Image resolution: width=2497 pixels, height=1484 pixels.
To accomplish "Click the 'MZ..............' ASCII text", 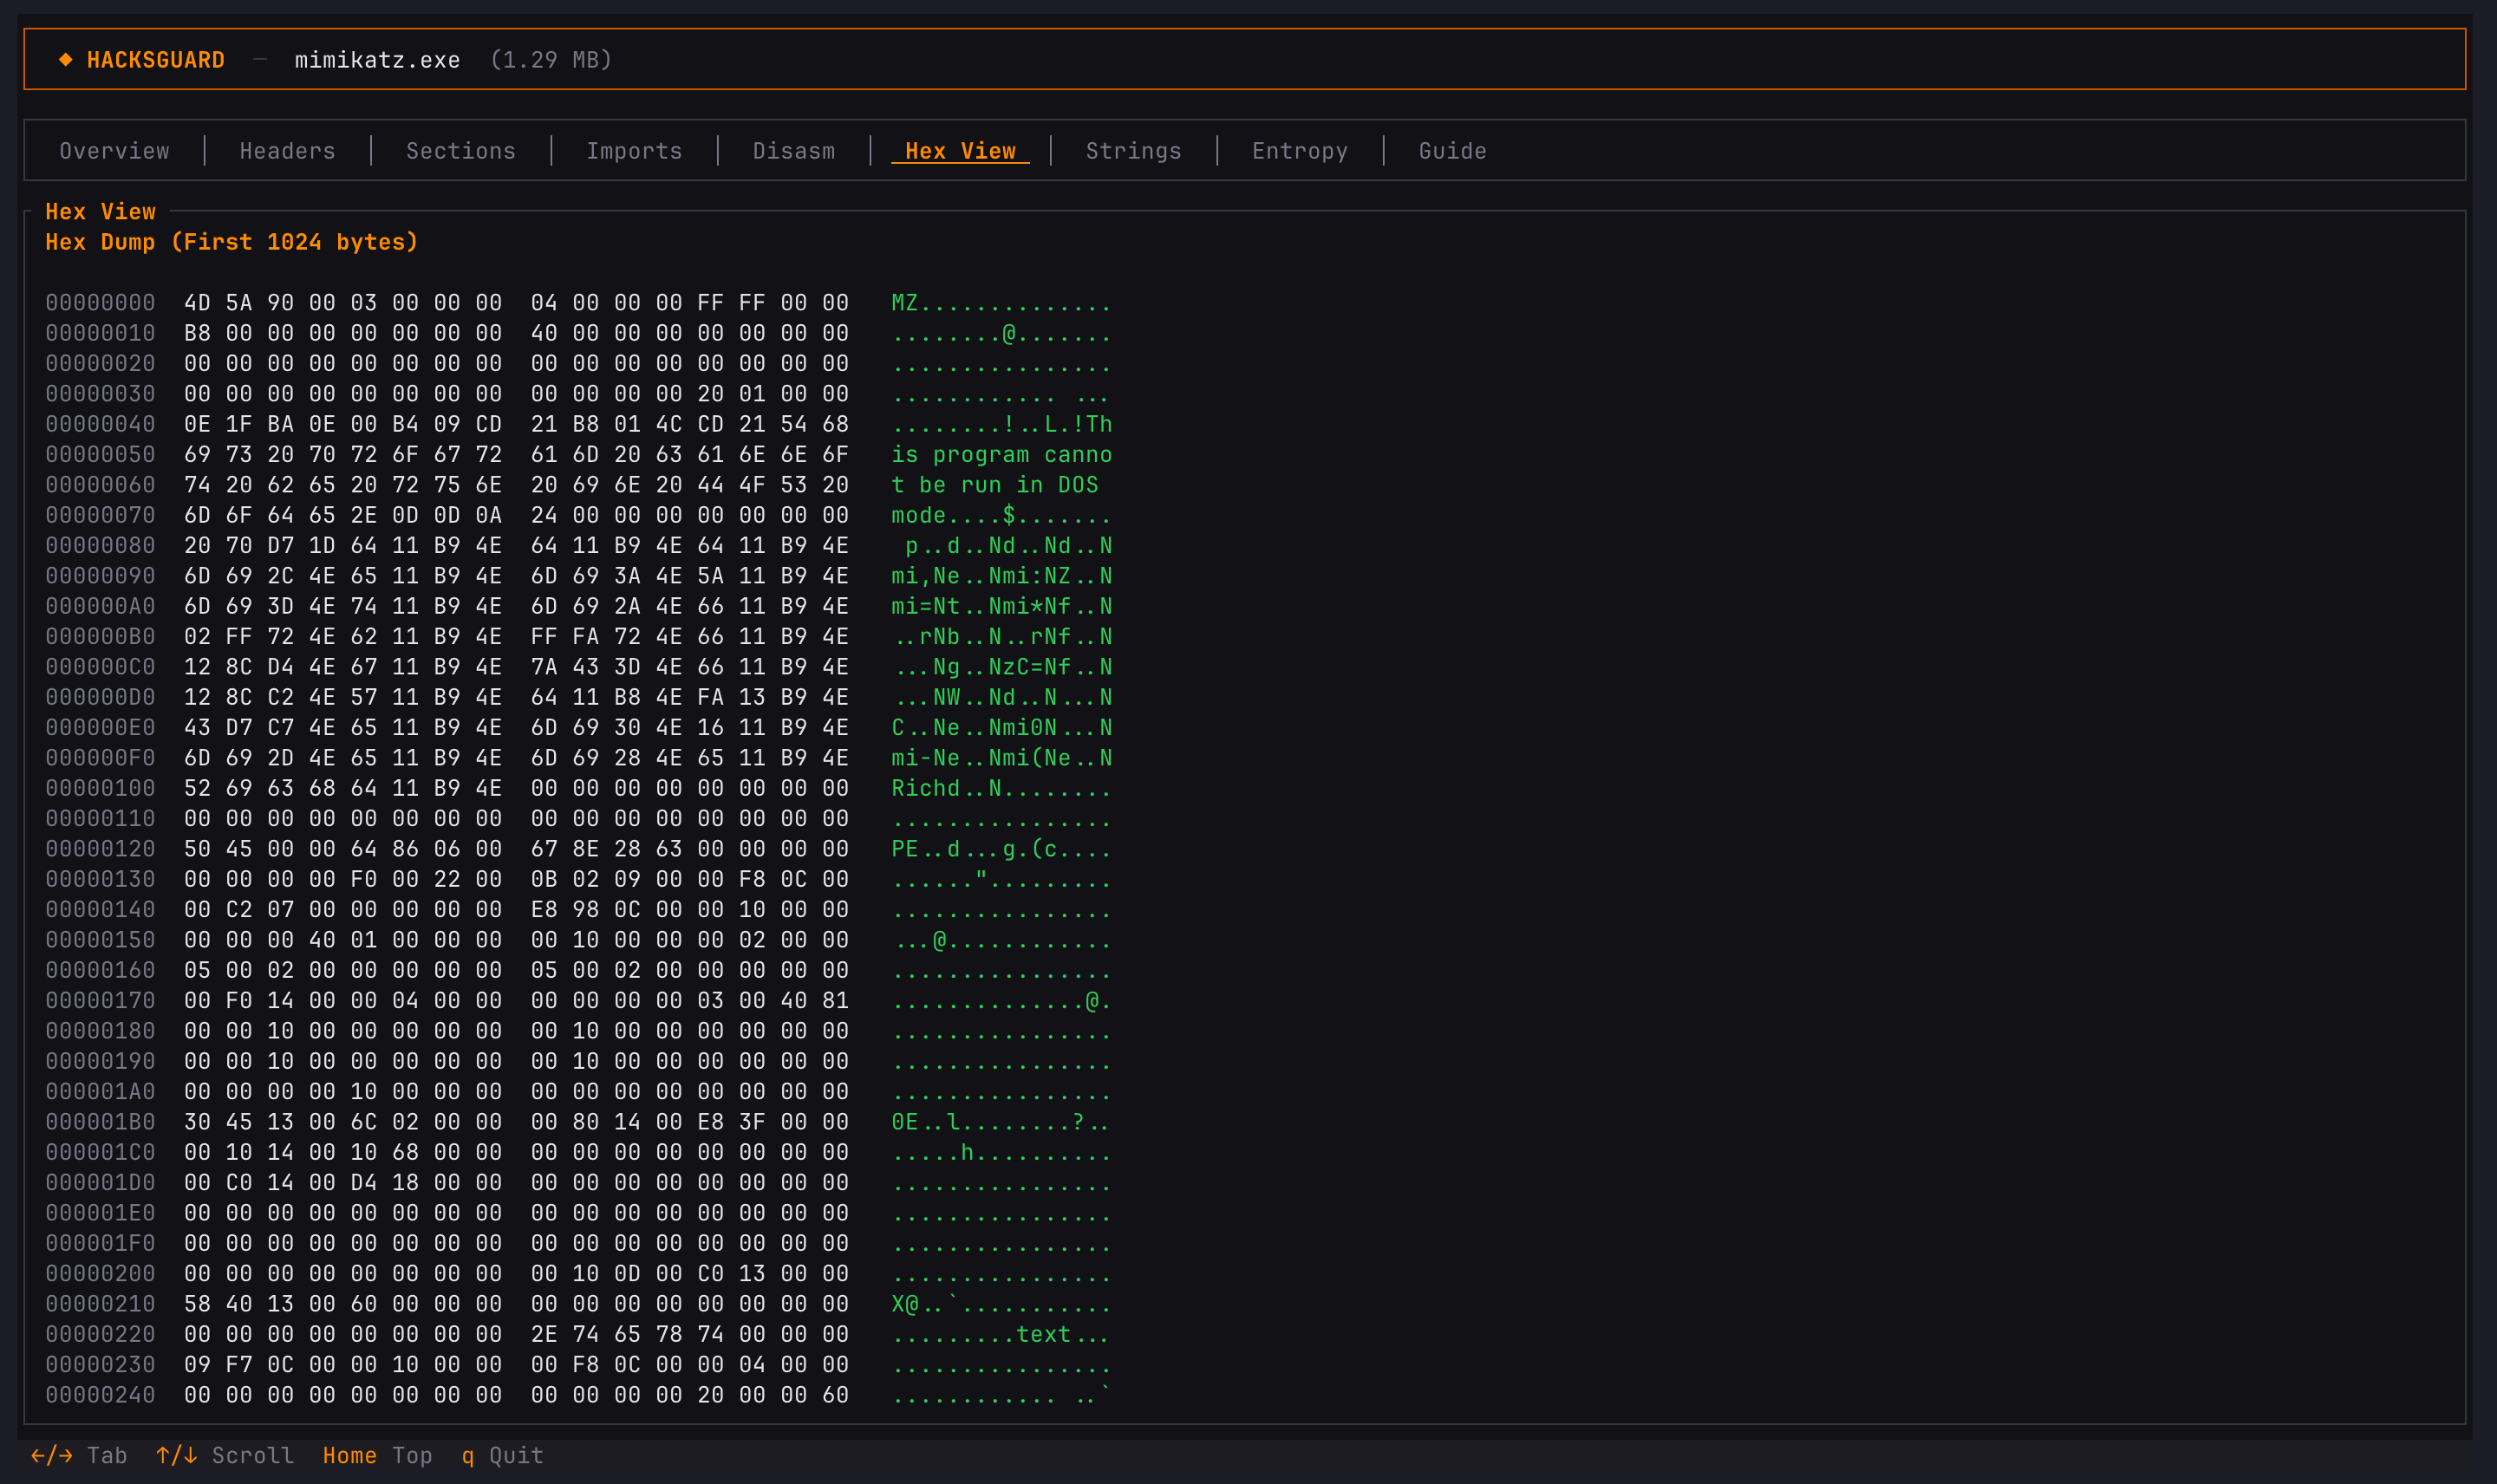I will pyautogui.click(x=1002, y=303).
